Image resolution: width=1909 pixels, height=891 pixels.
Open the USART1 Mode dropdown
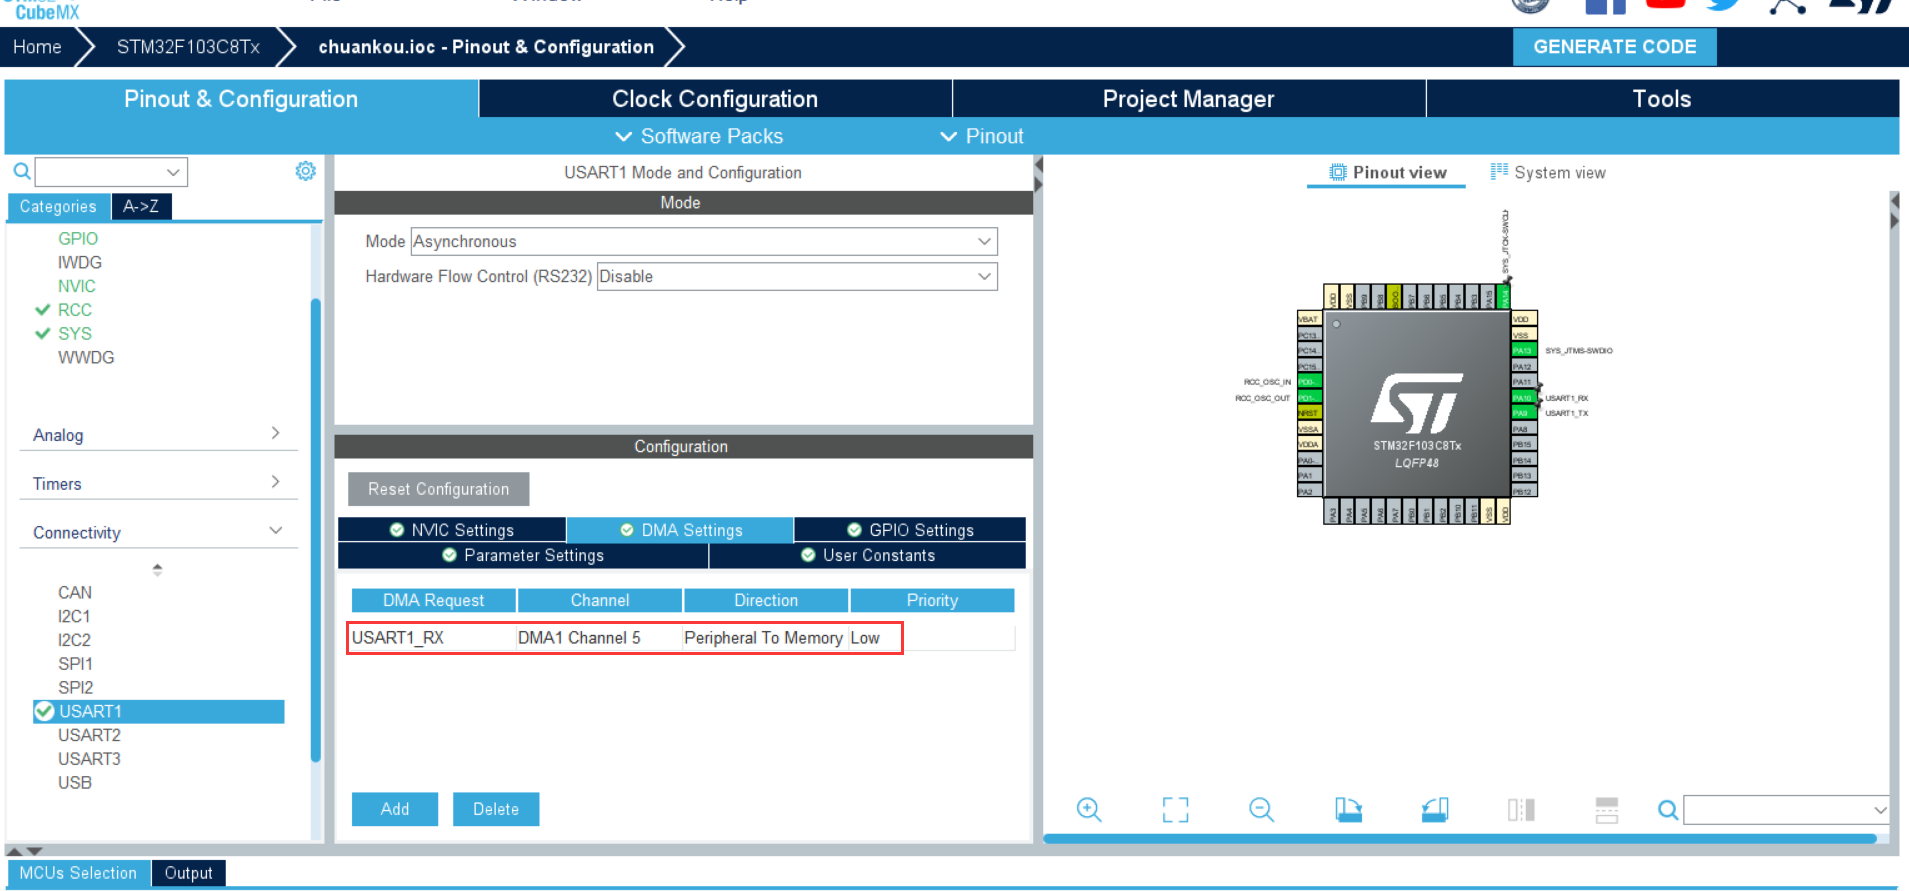704,241
